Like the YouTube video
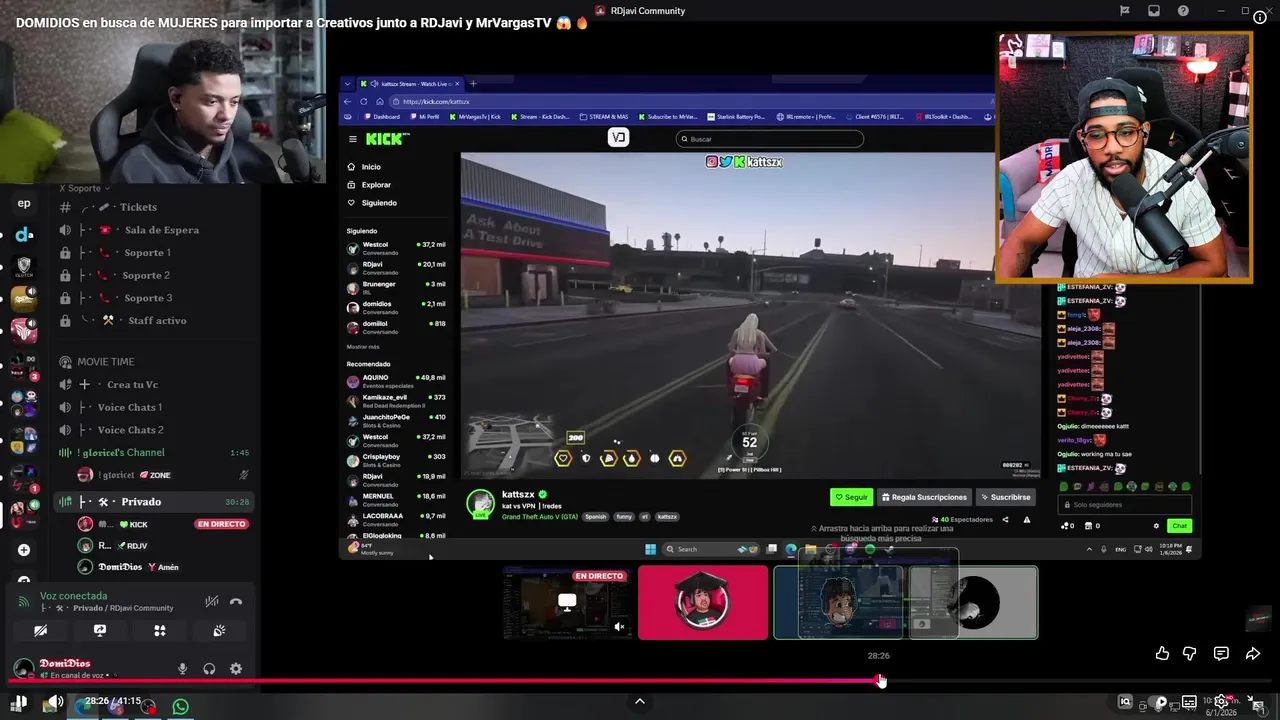This screenshot has height=720, width=1280. pos(1162,653)
